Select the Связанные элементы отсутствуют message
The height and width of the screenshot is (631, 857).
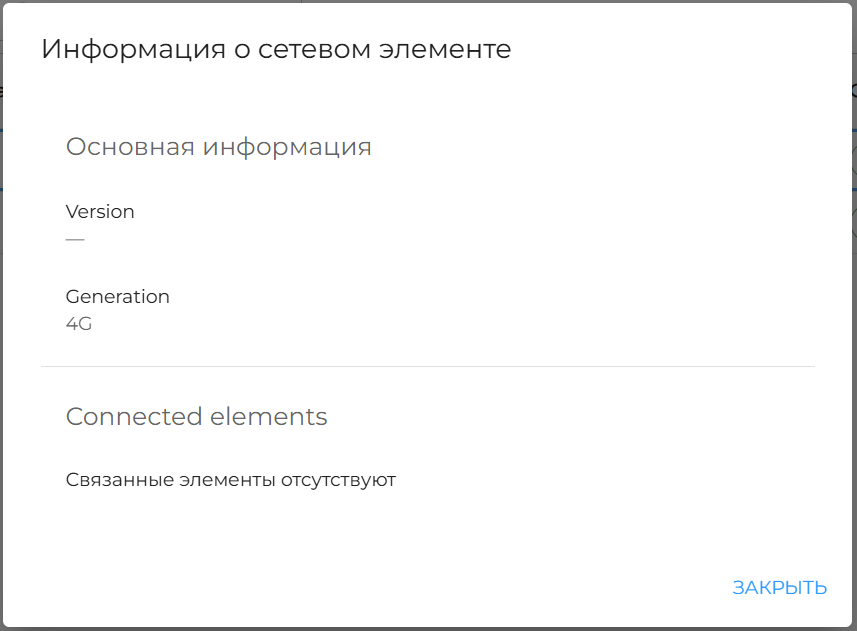pos(231,479)
